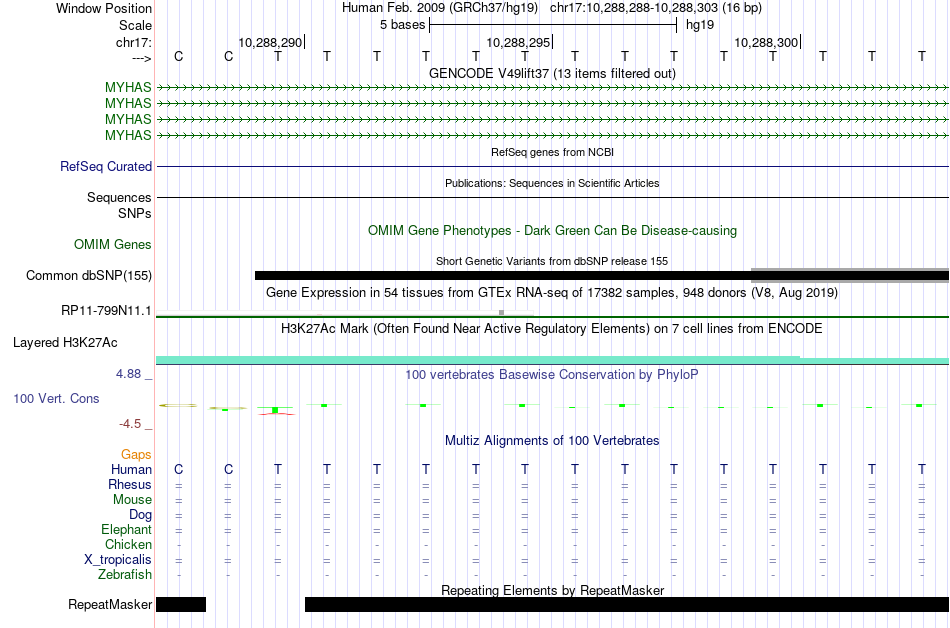The height and width of the screenshot is (628, 950).
Task: Open RefSeq genes from NCBI title
Action: (552, 152)
